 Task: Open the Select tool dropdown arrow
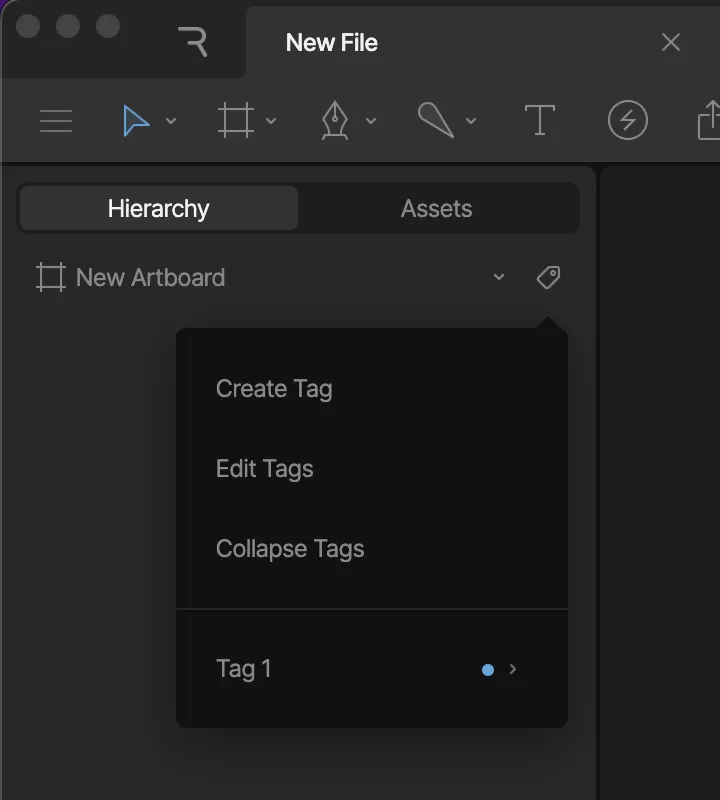[x=170, y=122]
